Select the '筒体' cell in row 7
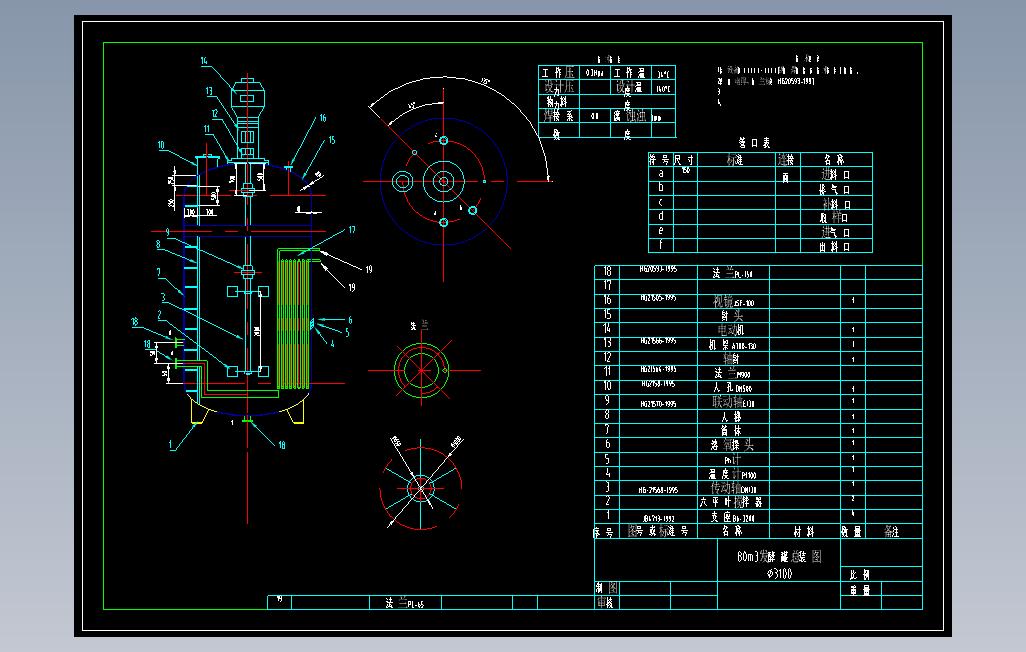This screenshot has width=1026, height=652. 732,431
